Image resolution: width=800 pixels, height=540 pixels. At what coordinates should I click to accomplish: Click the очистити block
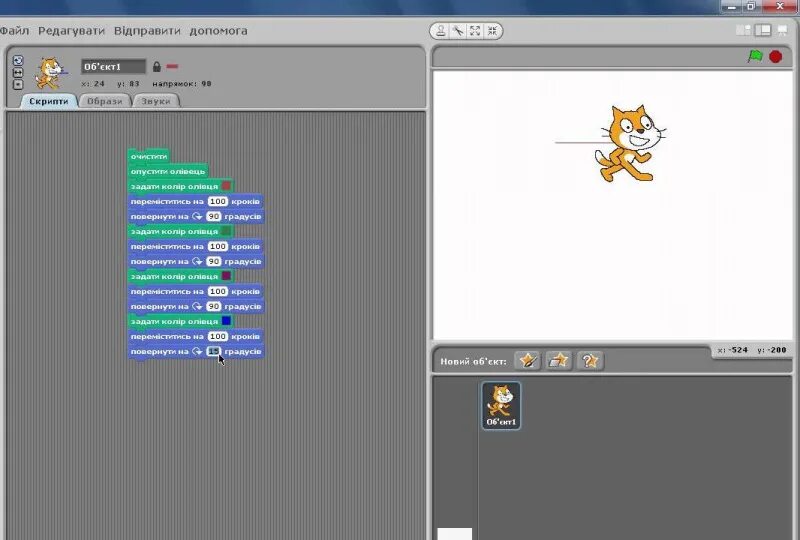(x=148, y=156)
